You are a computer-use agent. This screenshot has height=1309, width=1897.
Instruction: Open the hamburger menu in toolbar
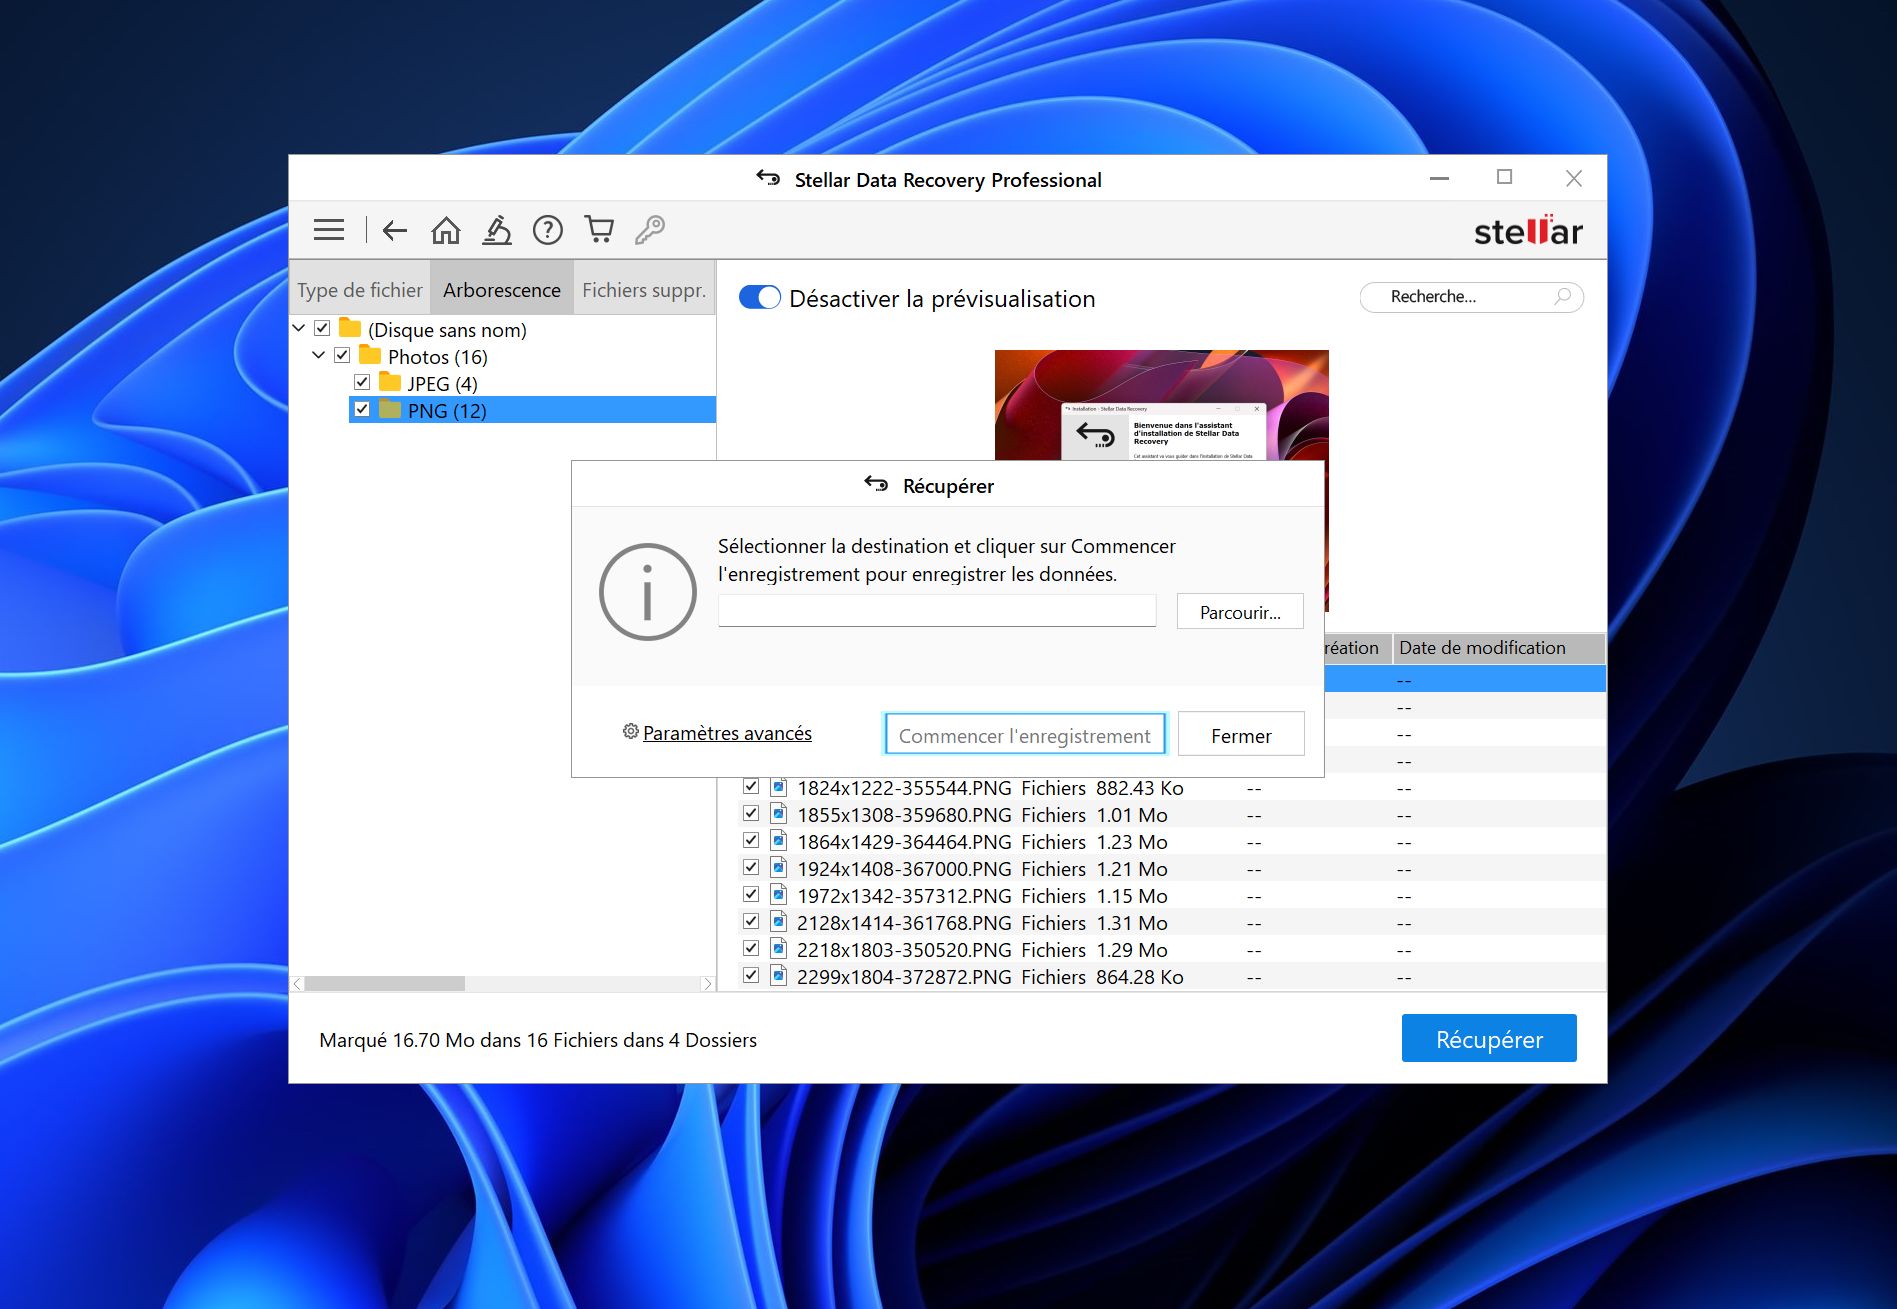click(x=328, y=230)
